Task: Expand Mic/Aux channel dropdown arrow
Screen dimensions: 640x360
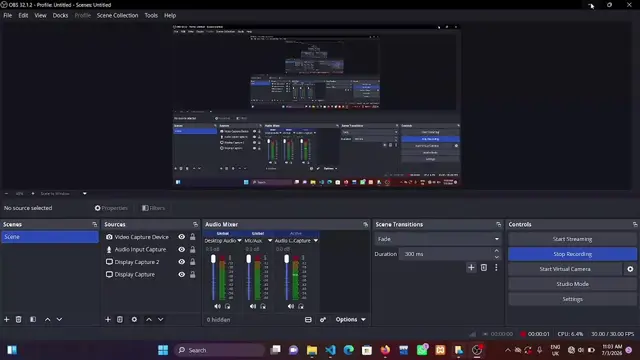Action: (x=270, y=241)
